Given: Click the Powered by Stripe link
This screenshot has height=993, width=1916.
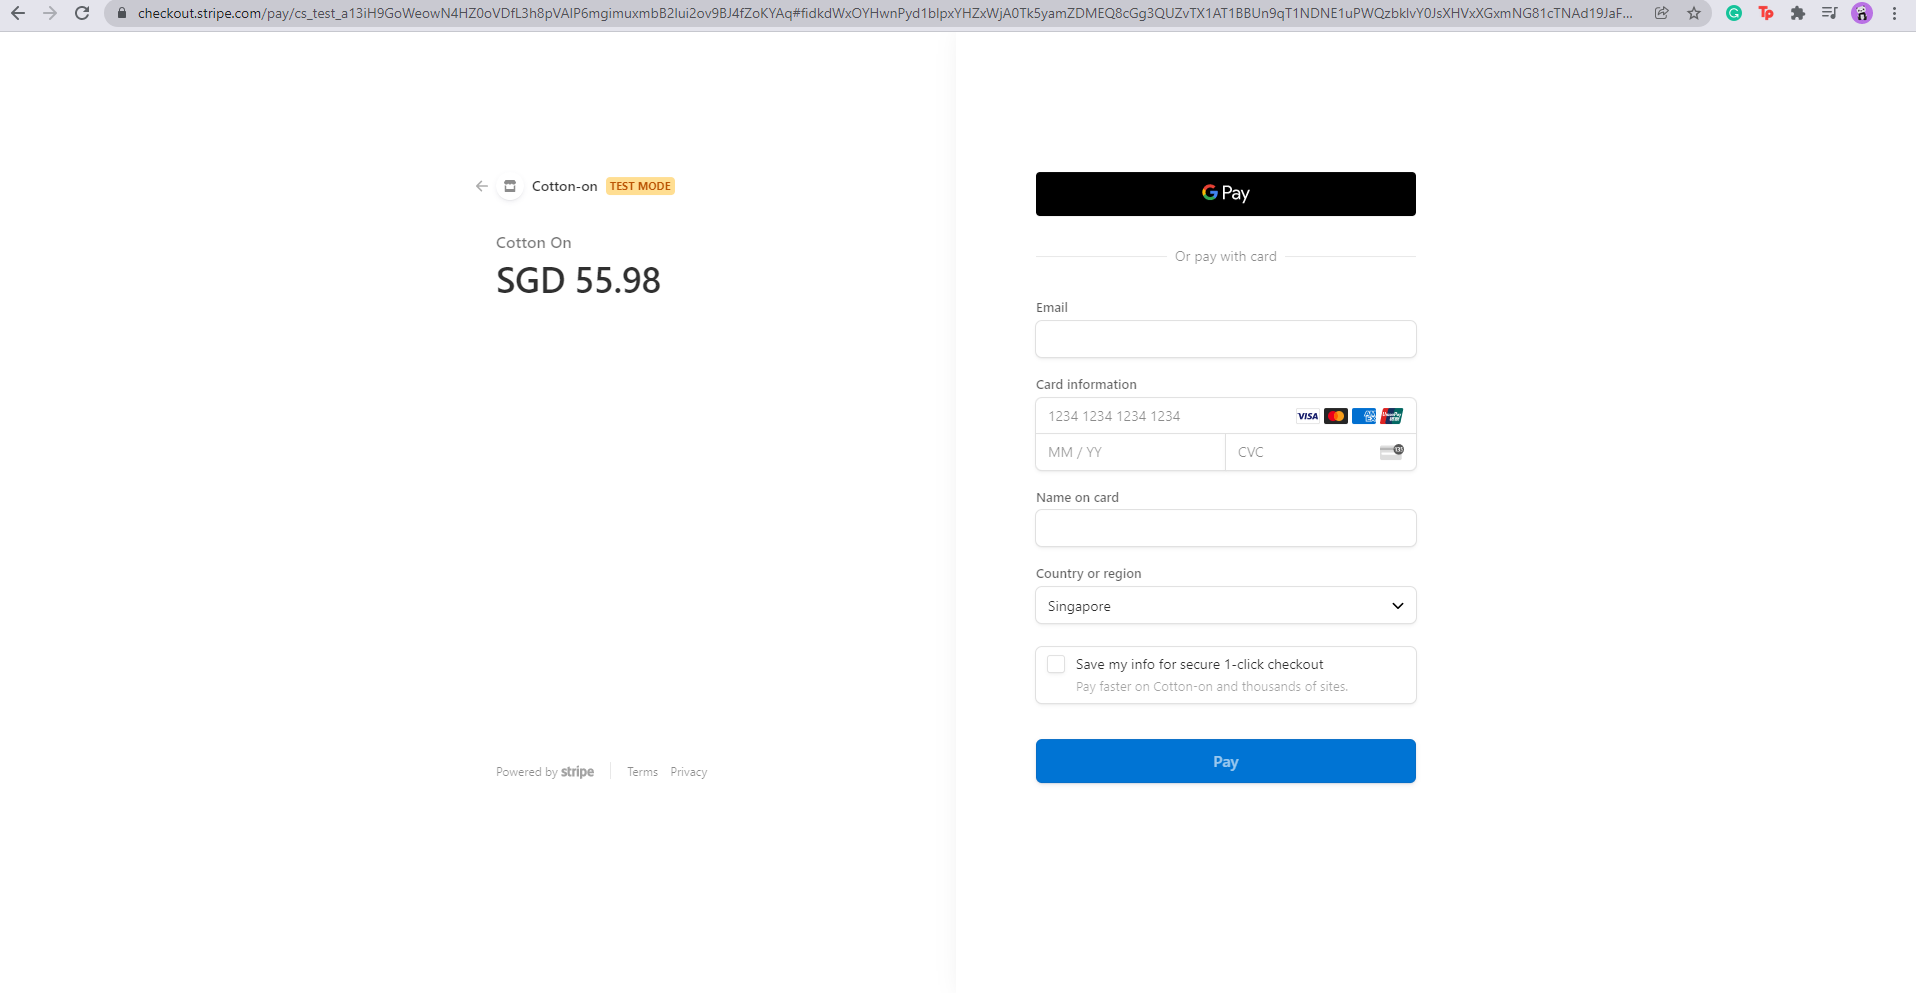Looking at the screenshot, I should [545, 772].
